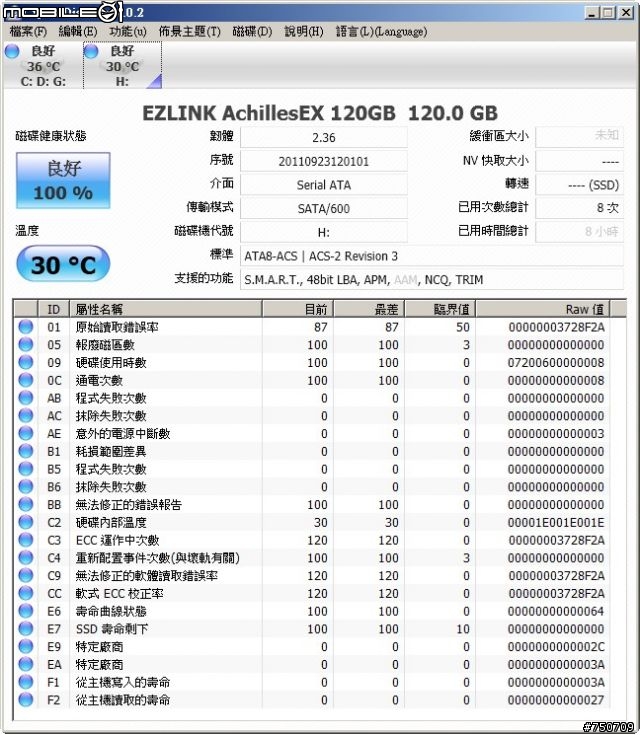Click the 30 °C temperature button

click(63, 264)
